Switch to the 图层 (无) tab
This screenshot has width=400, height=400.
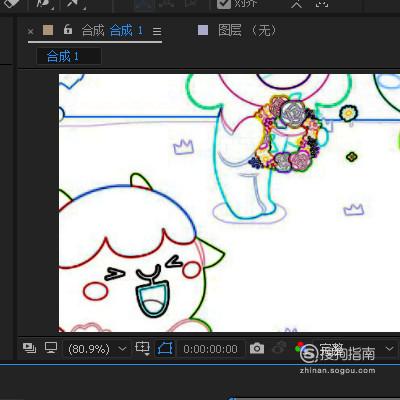[x=247, y=31]
